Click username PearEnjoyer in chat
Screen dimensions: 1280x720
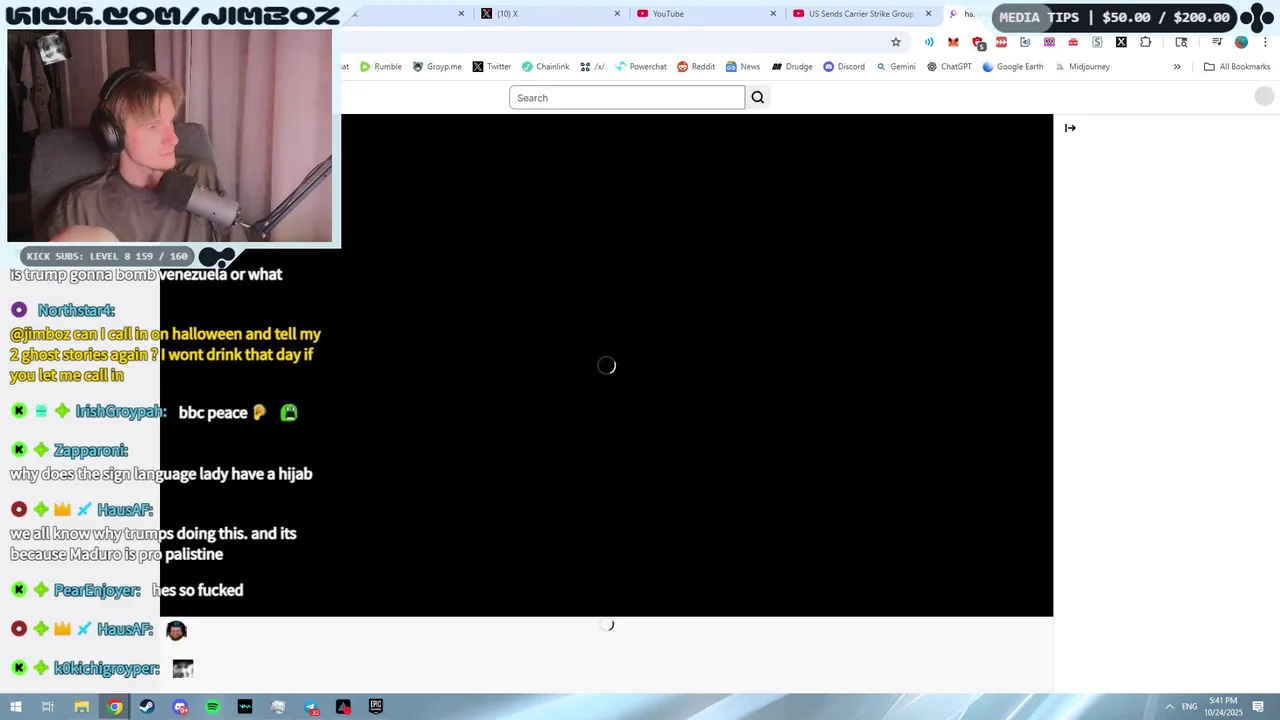97,590
